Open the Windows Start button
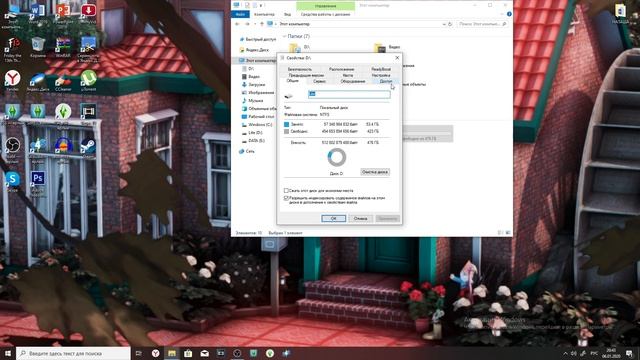 click(8, 353)
